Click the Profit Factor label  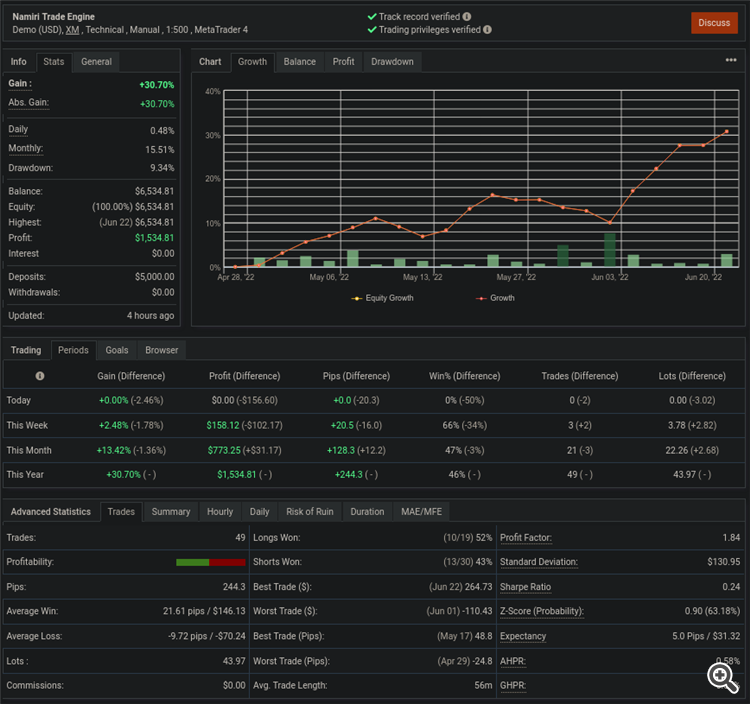pos(526,538)
